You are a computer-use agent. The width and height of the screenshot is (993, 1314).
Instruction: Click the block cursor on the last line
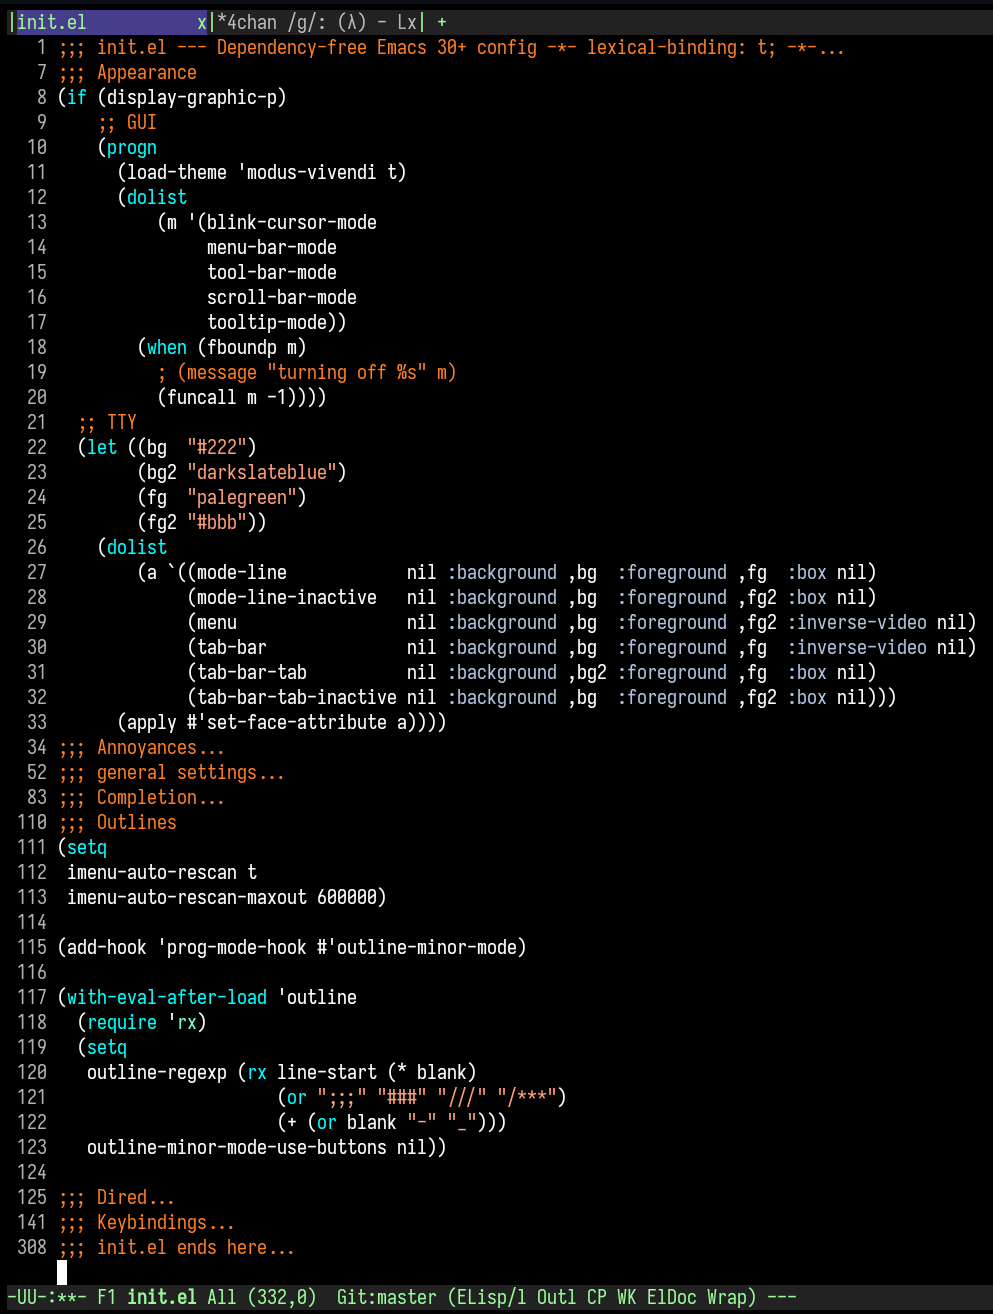pyautogui.click(x=62, y=1272)
